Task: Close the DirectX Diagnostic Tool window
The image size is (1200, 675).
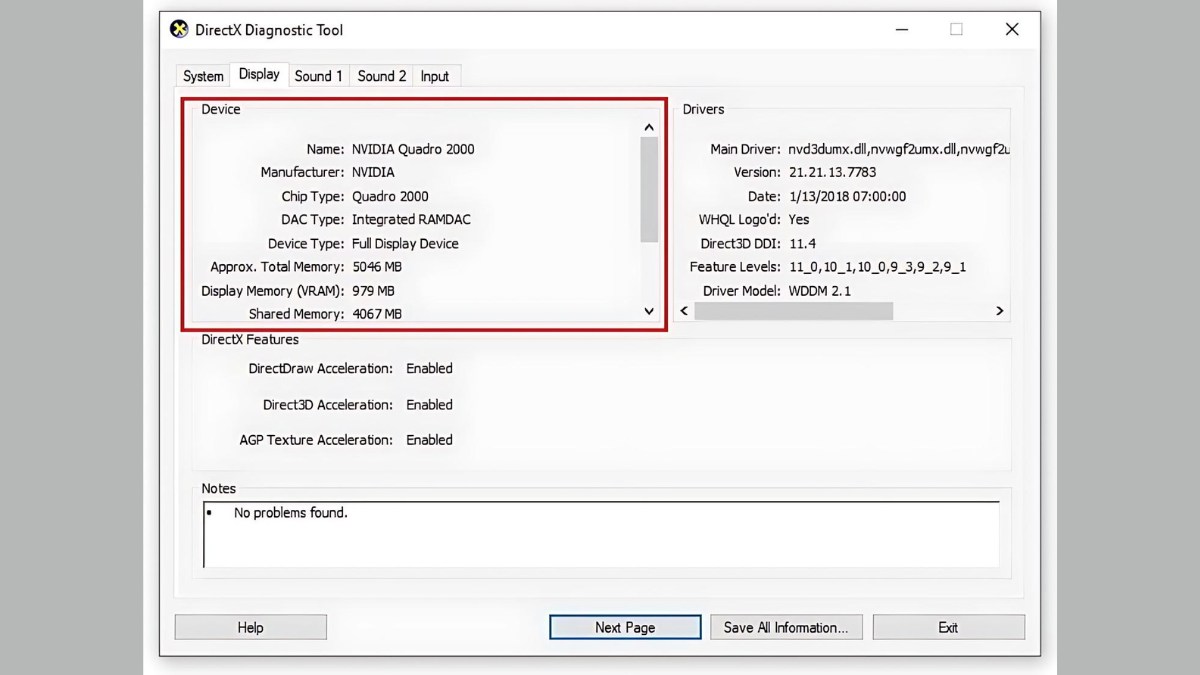Action: click(1012, 29)
